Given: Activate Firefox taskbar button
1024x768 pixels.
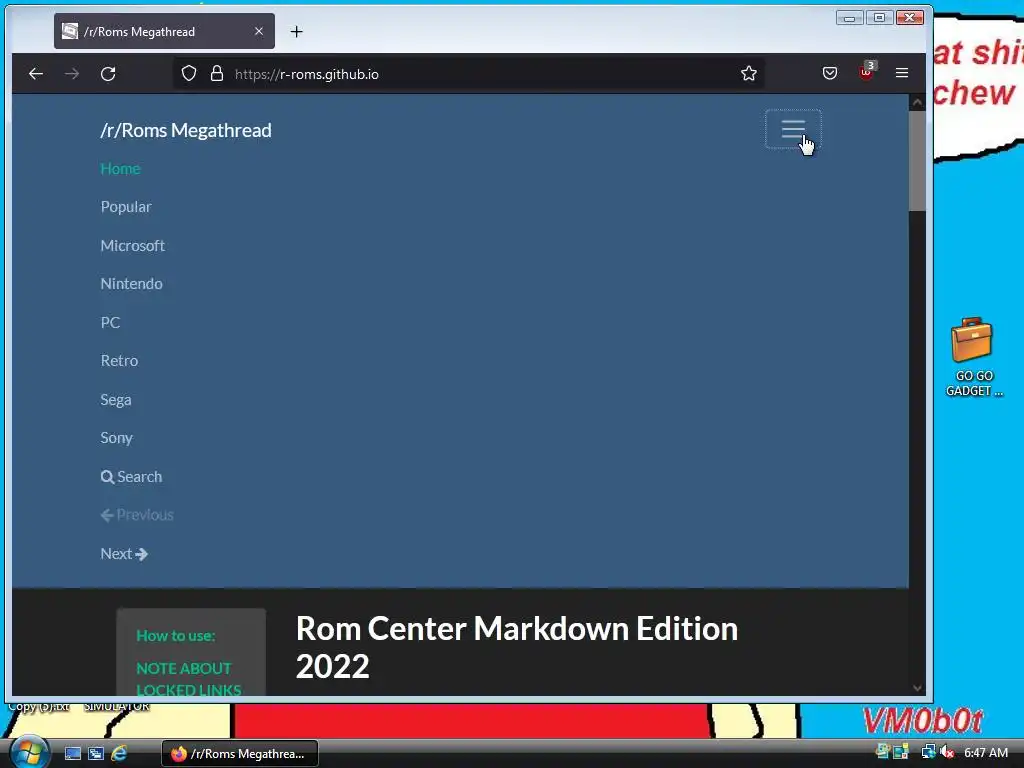Looking at the screenshot, I should [240, 754].
